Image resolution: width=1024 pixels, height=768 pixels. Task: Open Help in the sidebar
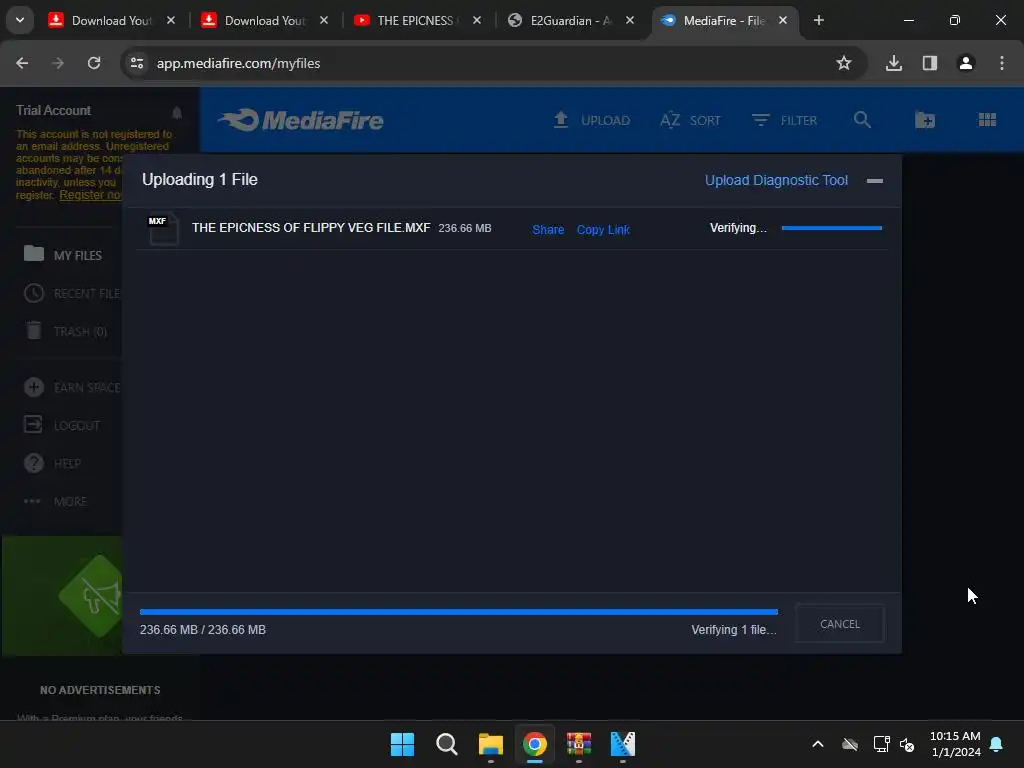tap(52, 463)
